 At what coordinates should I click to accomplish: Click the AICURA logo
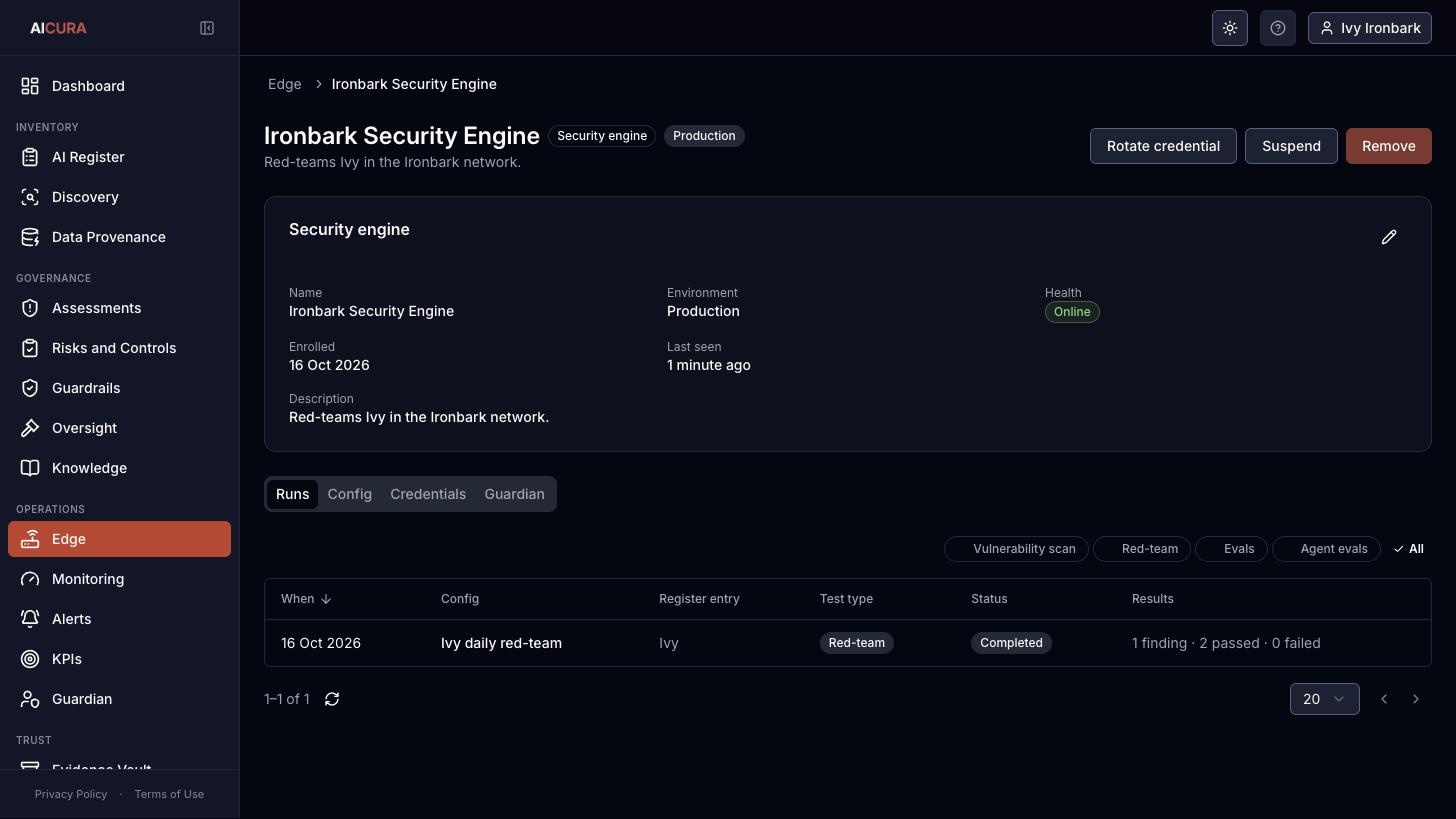(58, 28)
